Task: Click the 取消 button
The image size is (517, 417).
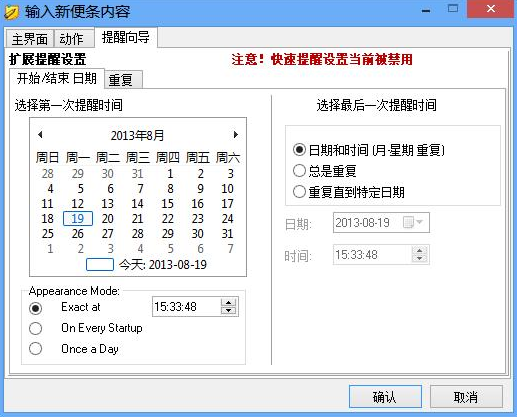Action: pos(466,397)
